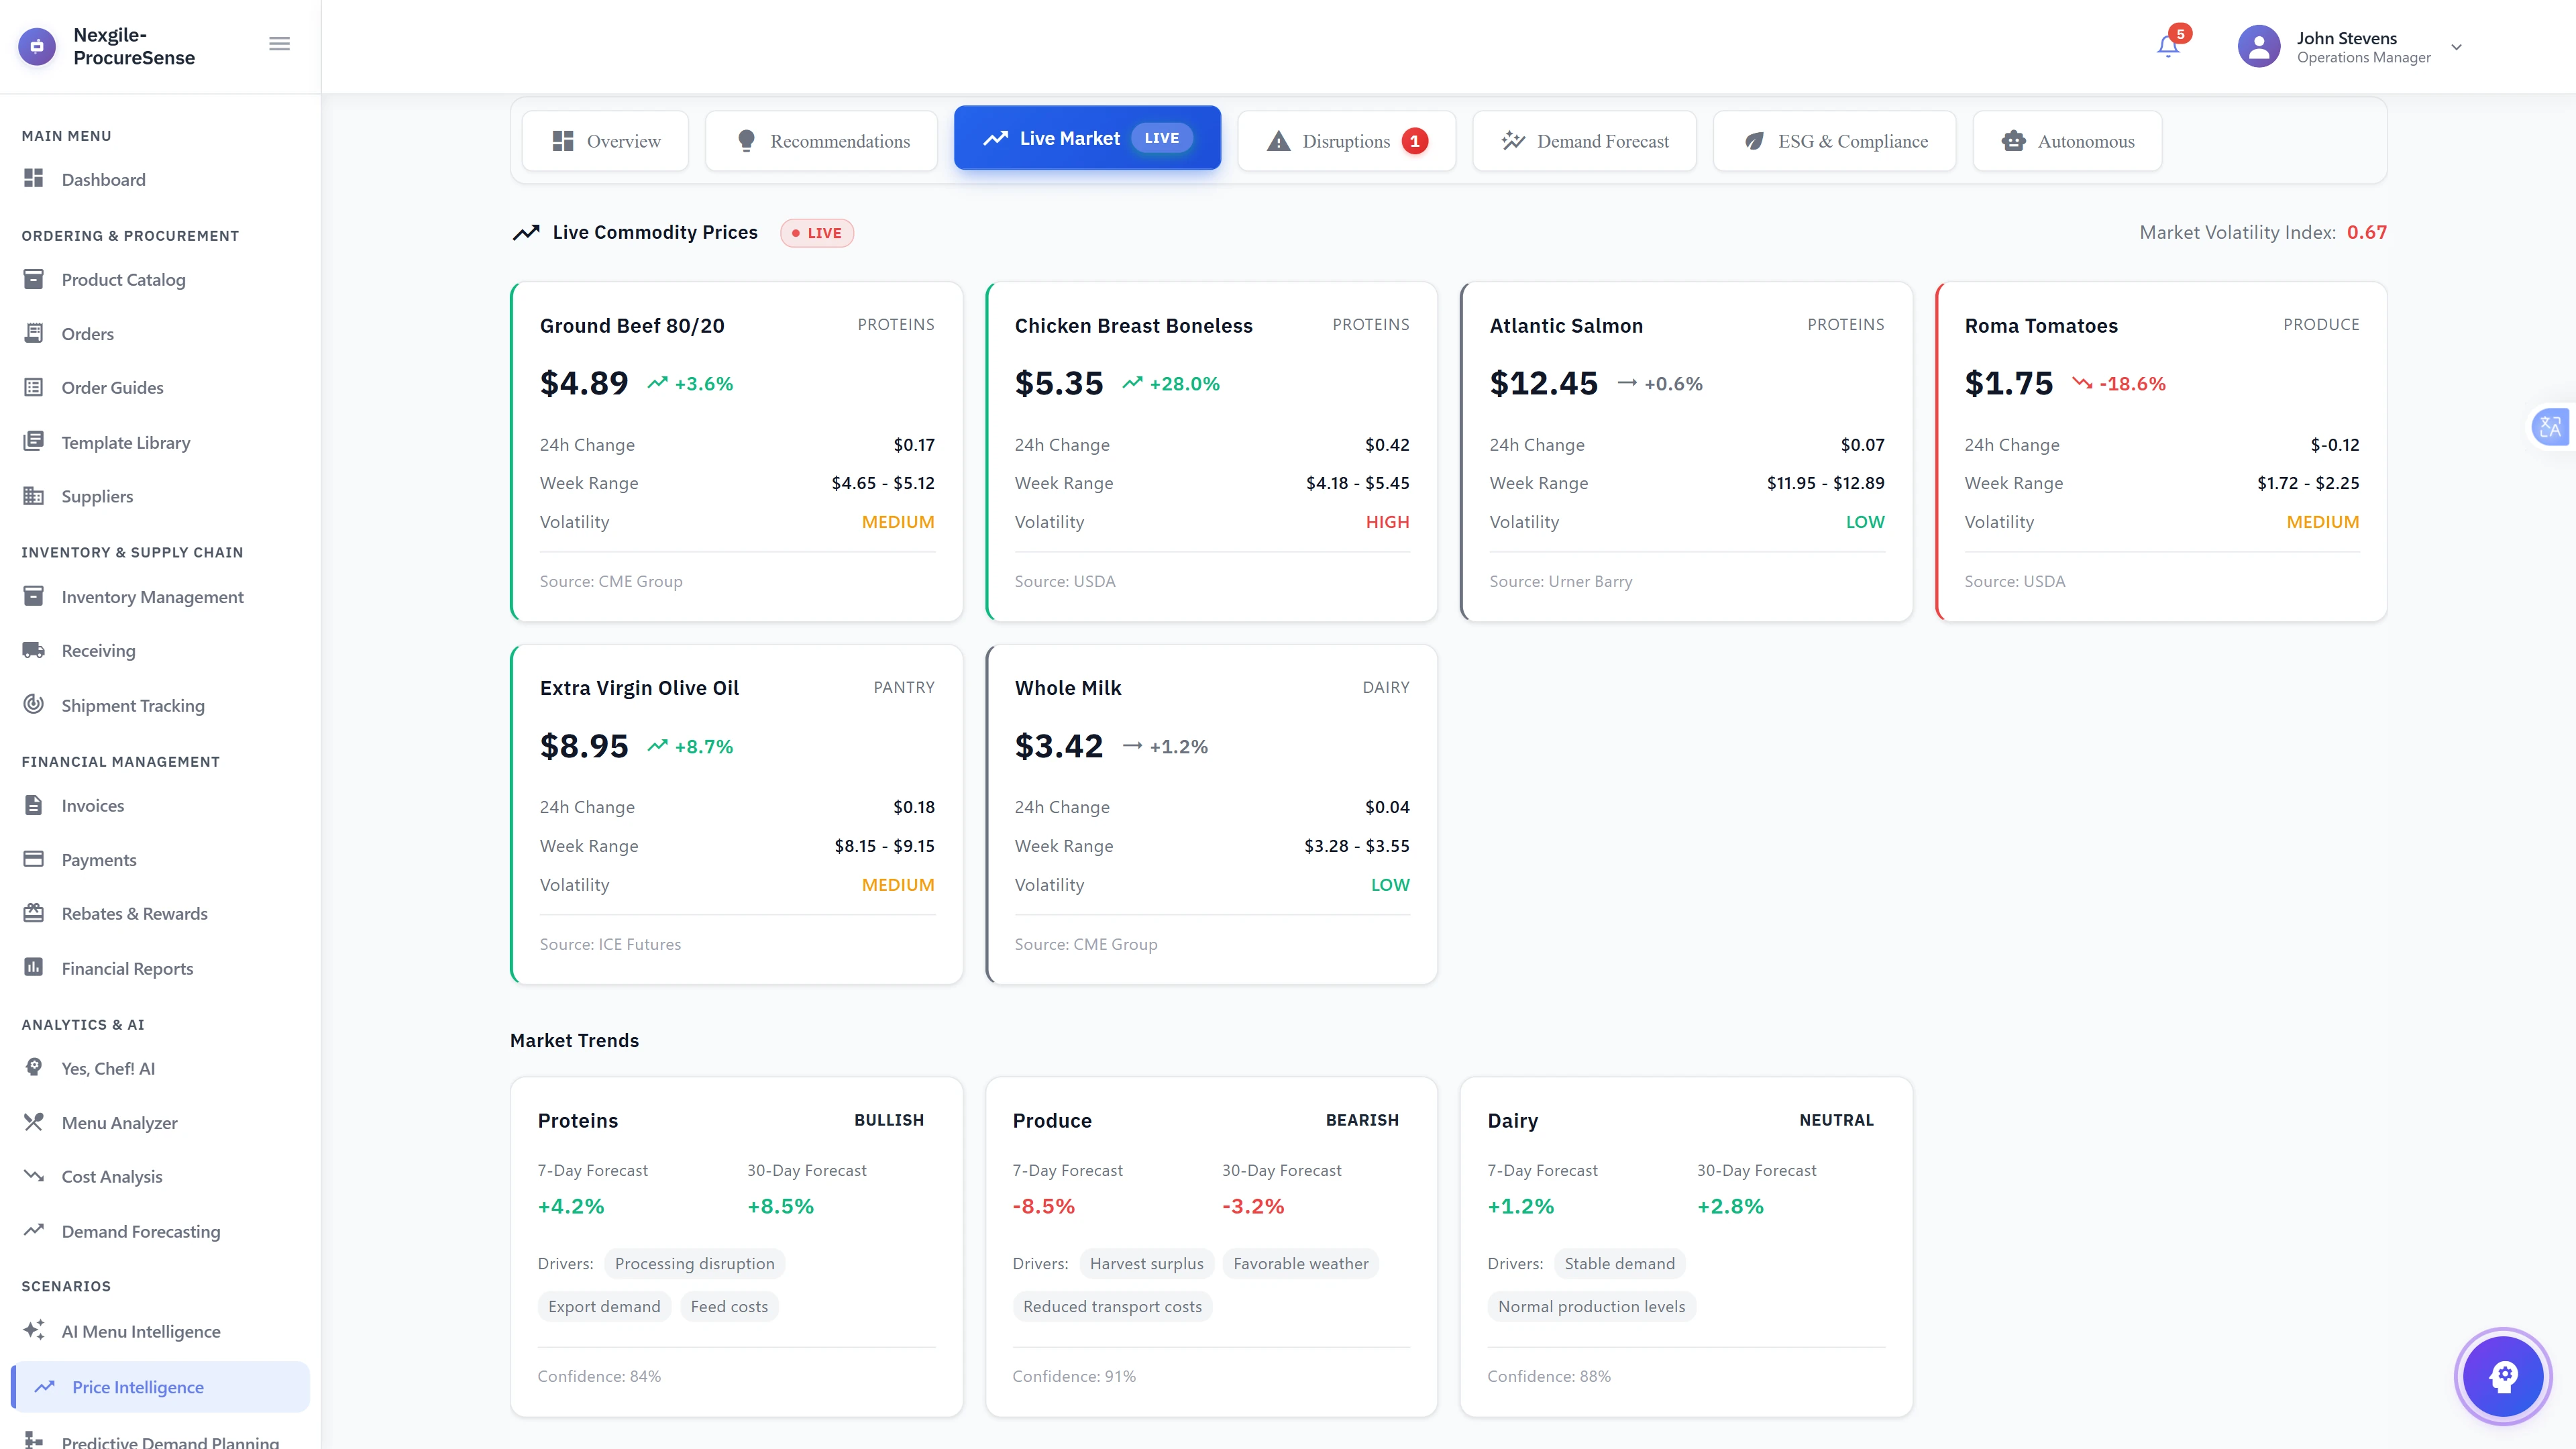This screenshot has width=2576, height=1449.
Task: Collapse the sidebar with the hamburger menu
Action: click(x=279, y=43)
